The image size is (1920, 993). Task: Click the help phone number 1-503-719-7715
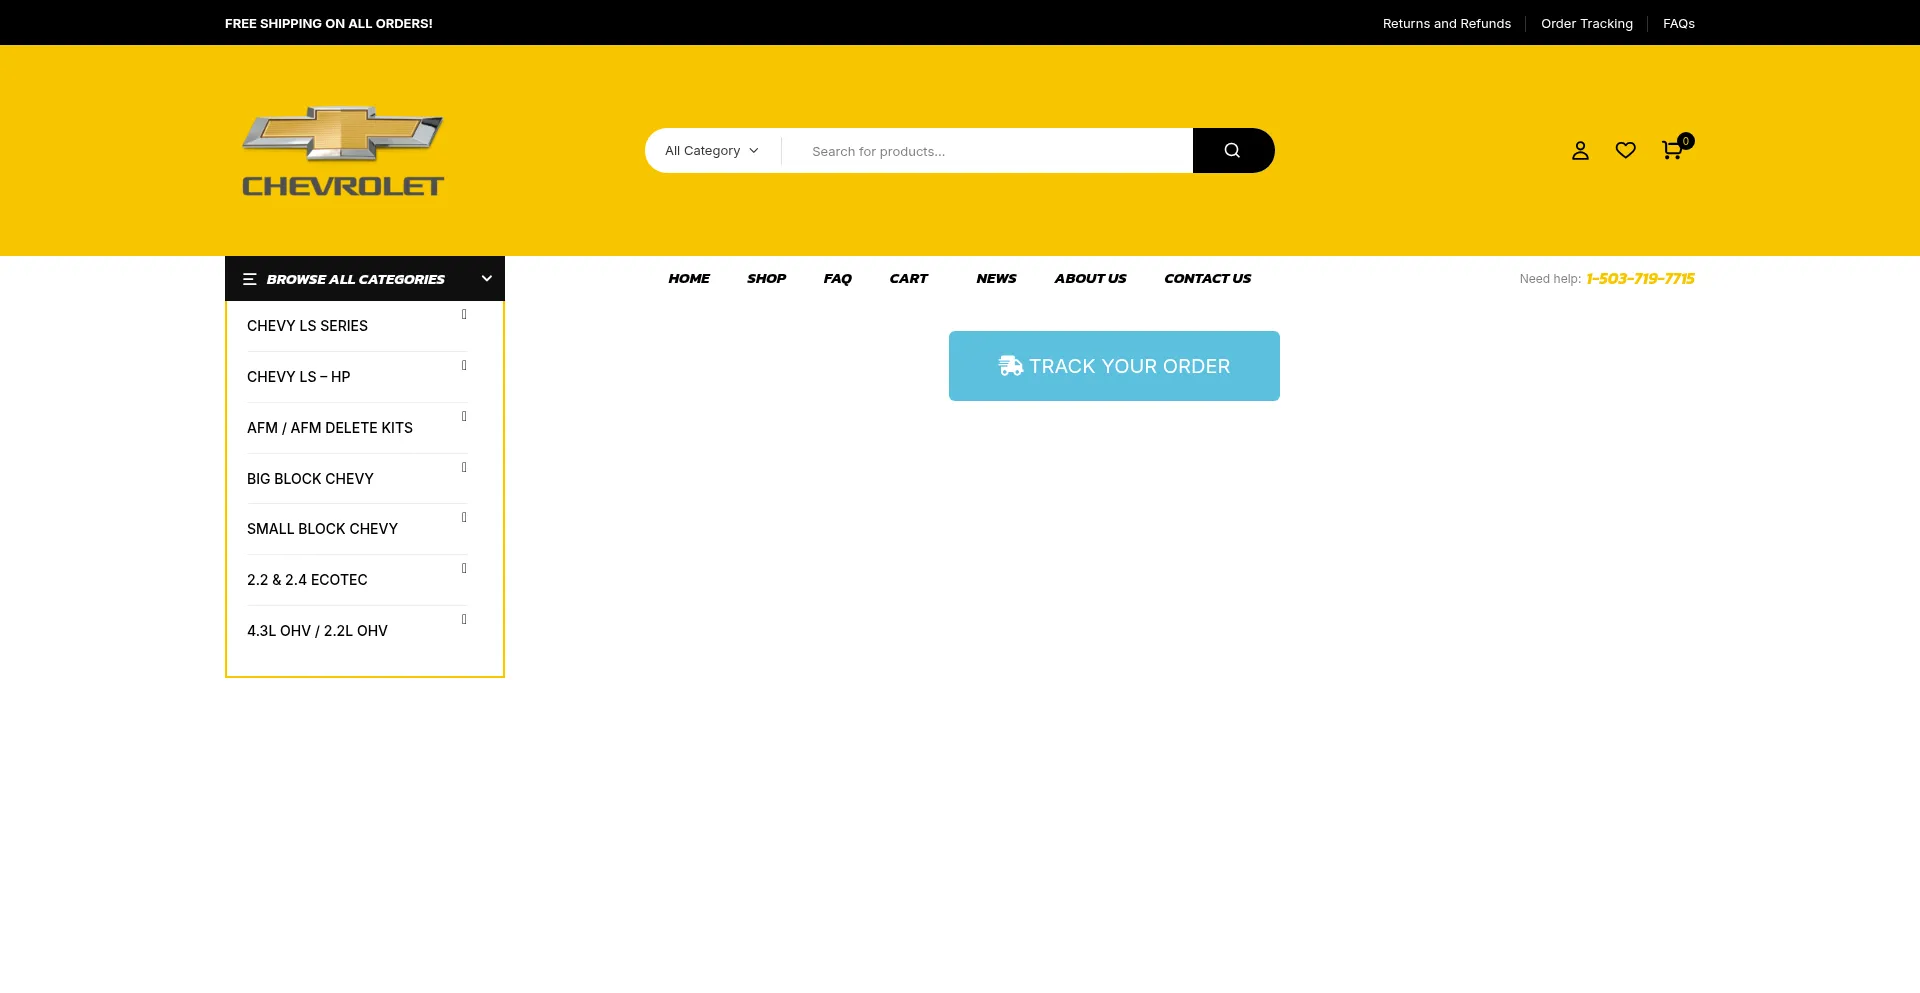click(x=1640, y=279)
